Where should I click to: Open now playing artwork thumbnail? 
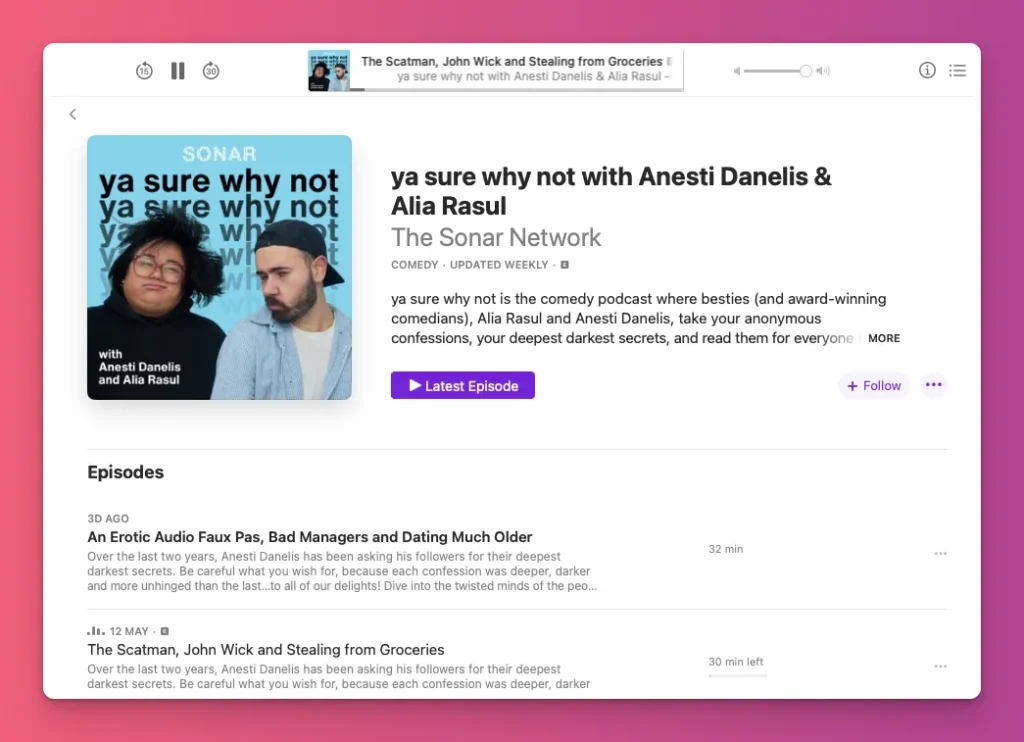pos(328,71)
